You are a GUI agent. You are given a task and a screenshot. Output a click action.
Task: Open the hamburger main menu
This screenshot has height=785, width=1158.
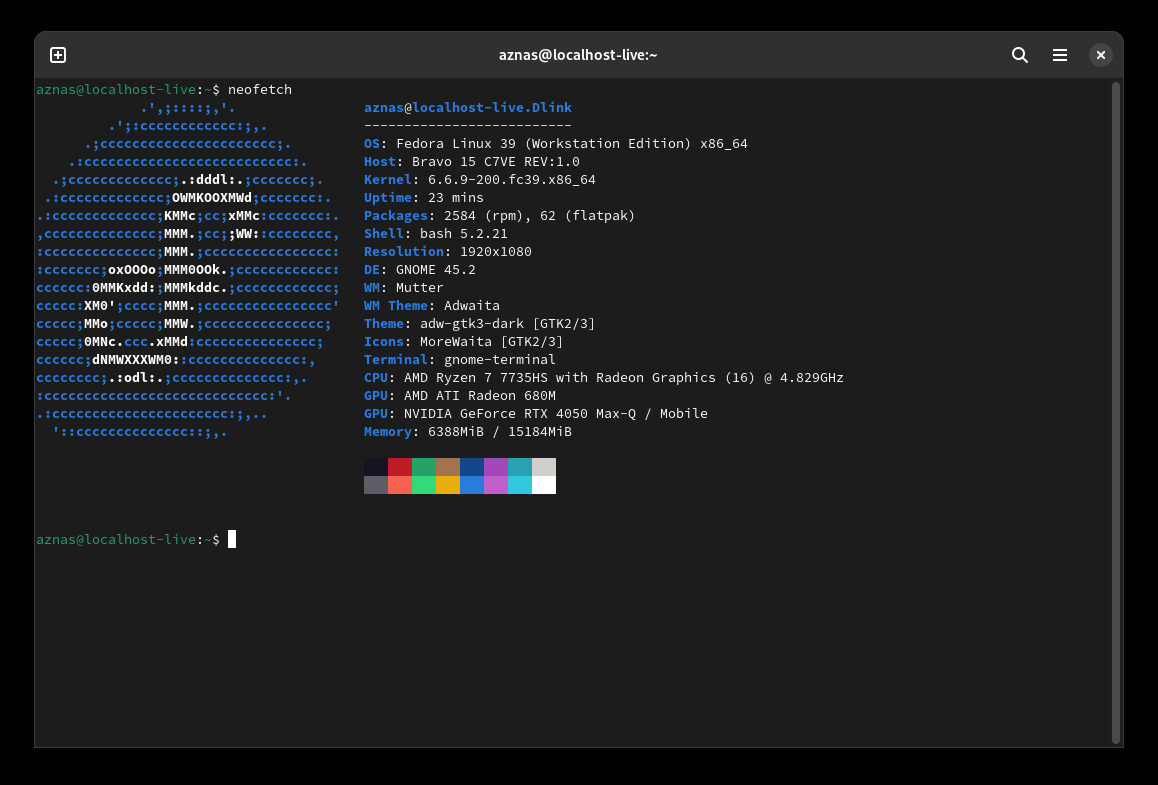1060,55
